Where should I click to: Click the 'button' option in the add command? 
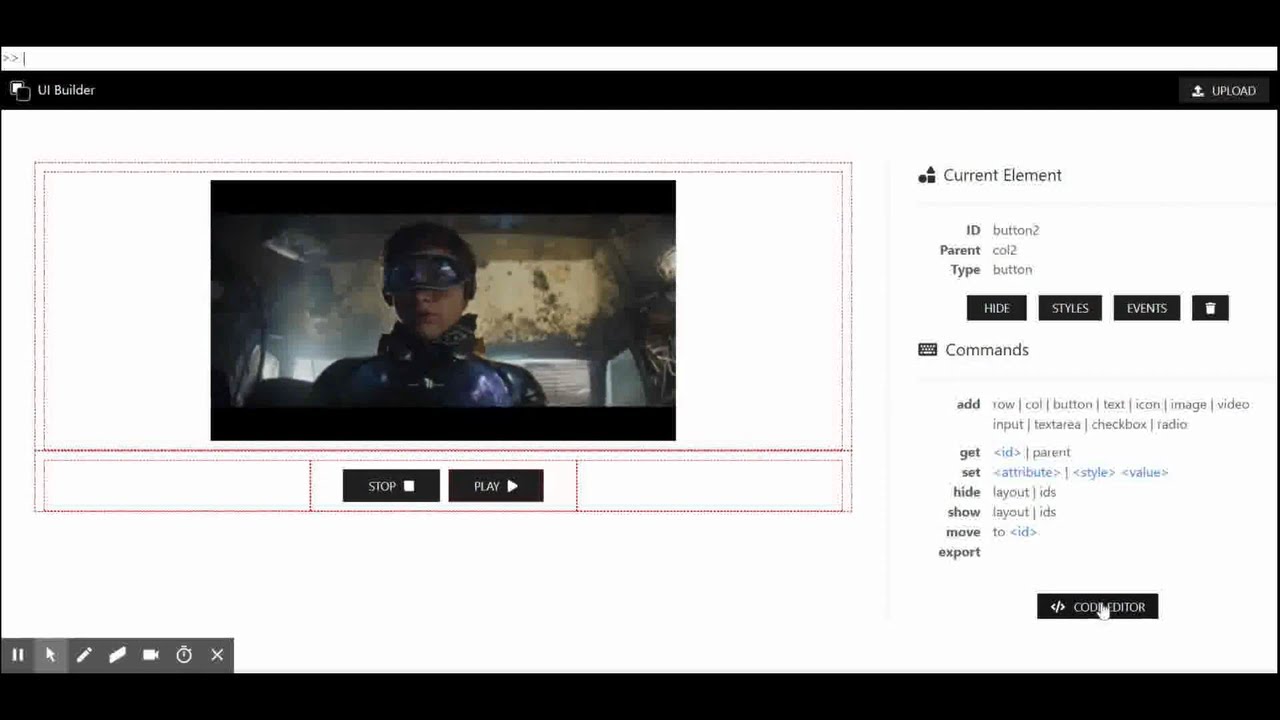[x=1072, y=404]
